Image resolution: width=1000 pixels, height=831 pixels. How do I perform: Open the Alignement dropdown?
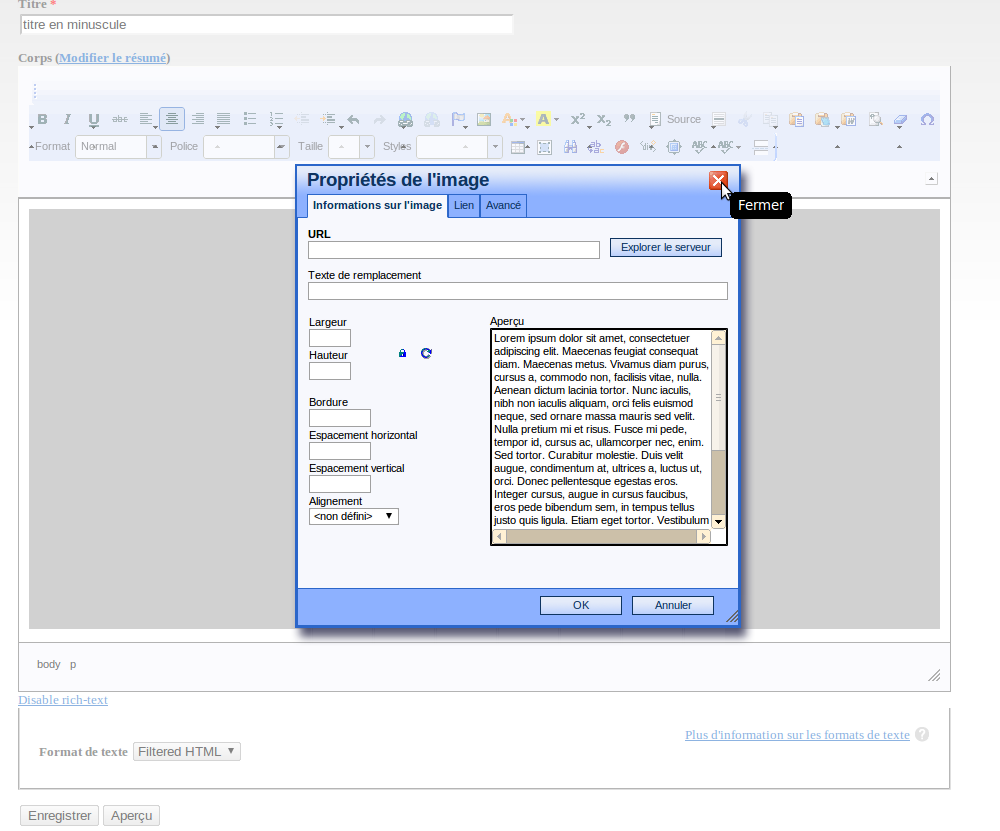pyautogui.click(x=354, y=516)
